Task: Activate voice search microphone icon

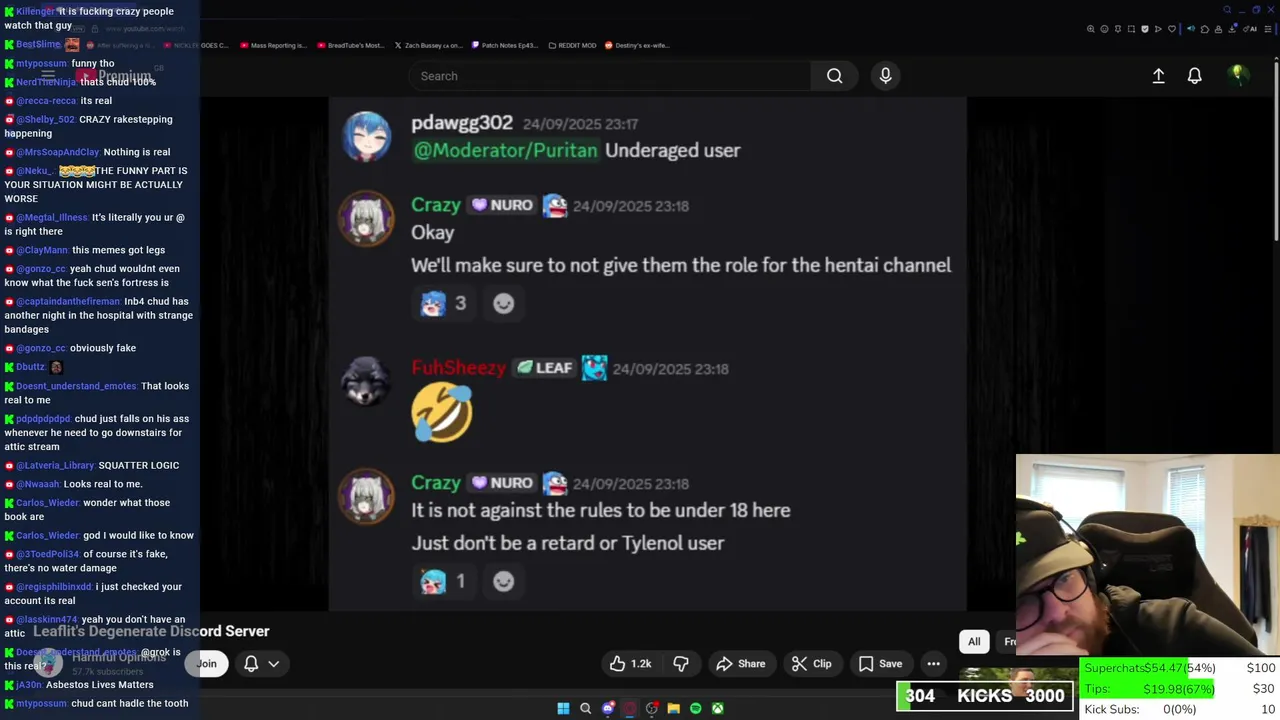Action: (885, 76)
